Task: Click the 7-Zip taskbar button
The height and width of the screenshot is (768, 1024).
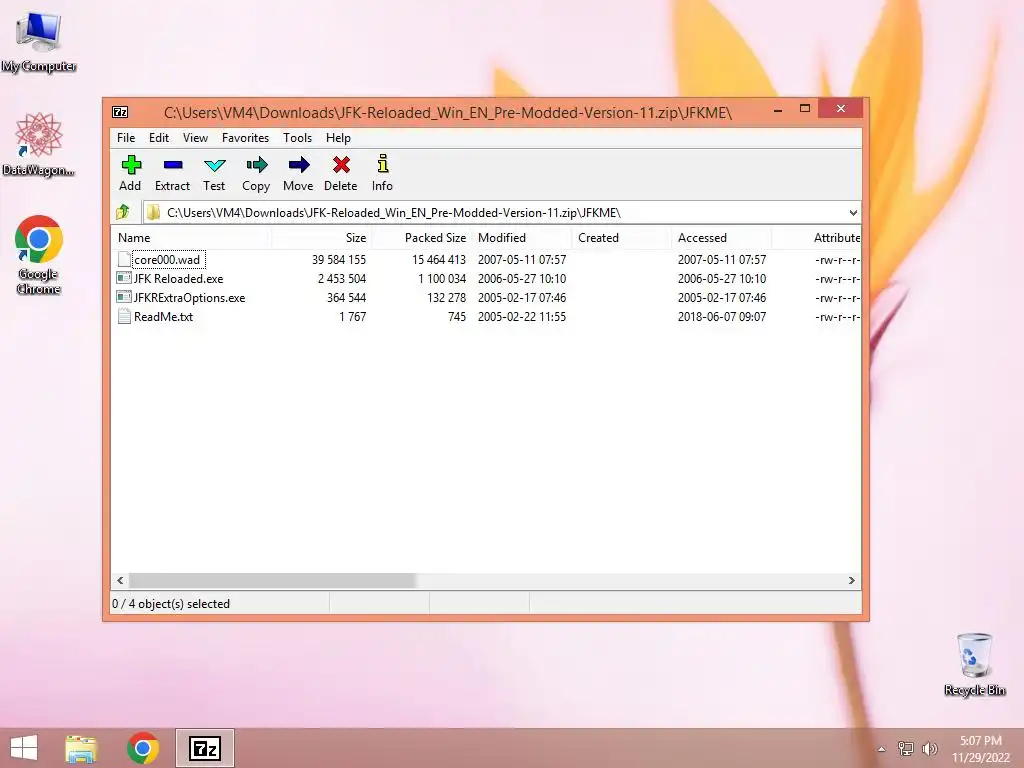Action: (x=204, y=748)
